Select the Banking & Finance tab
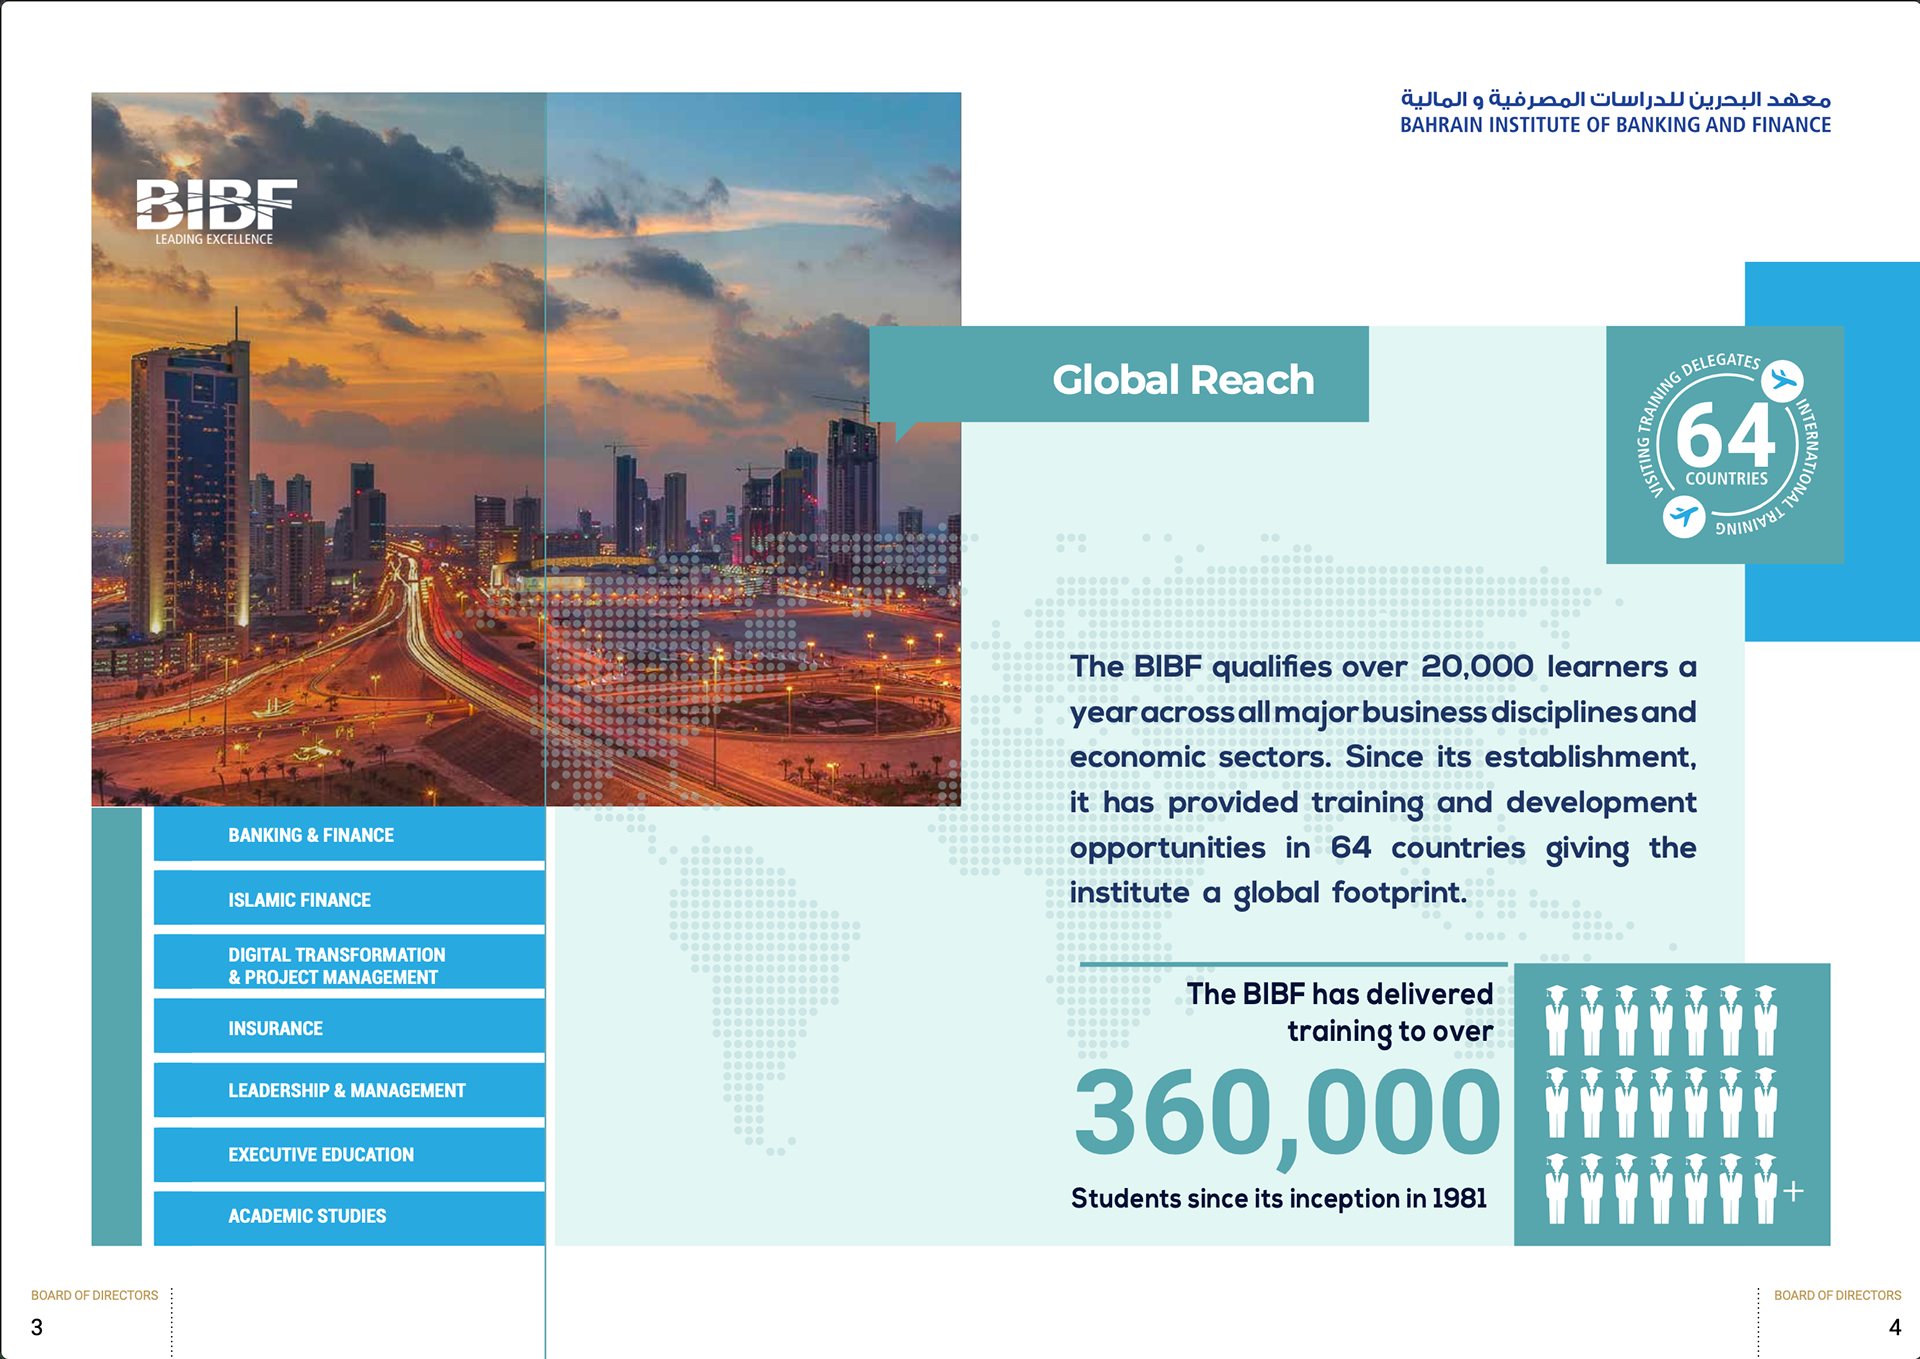Screen dimensions: 1920x1359 click(349, 835)
